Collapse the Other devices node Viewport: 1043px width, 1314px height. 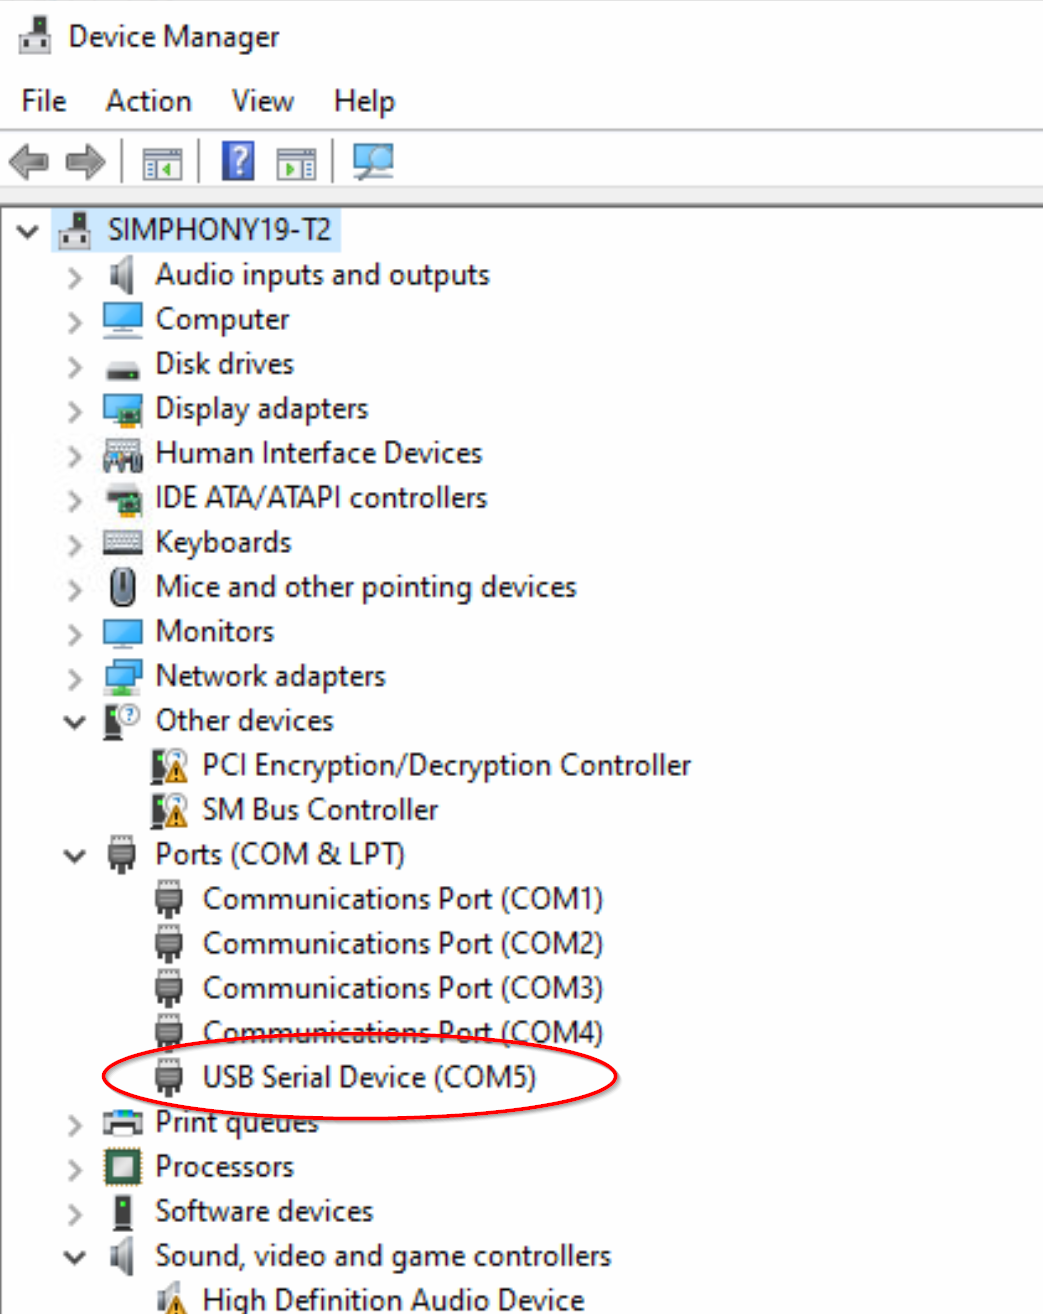point(75,722)
